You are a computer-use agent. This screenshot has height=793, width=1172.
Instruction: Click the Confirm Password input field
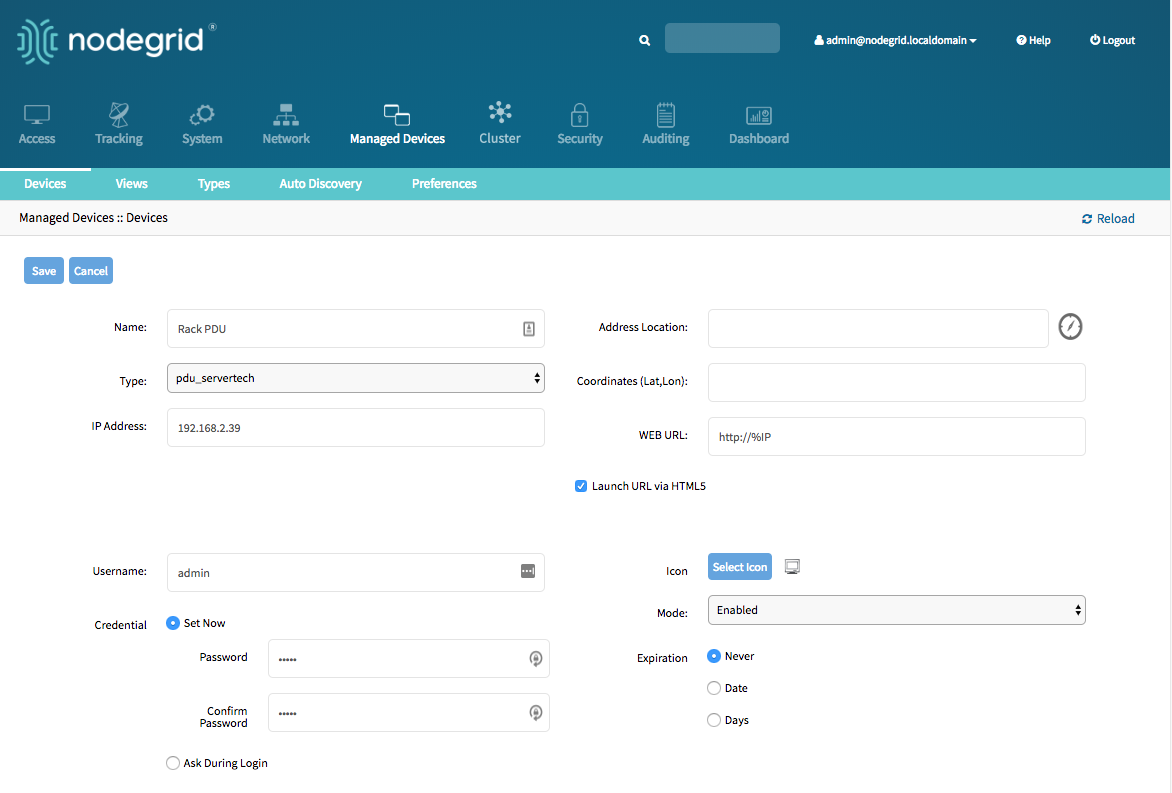(x=409, y=712)
